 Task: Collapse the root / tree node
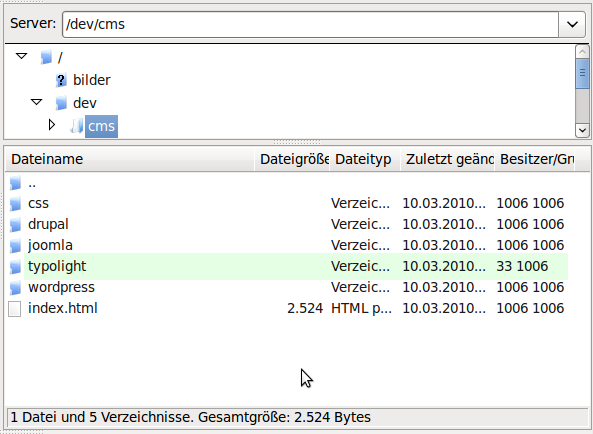(x=22, y=56)
